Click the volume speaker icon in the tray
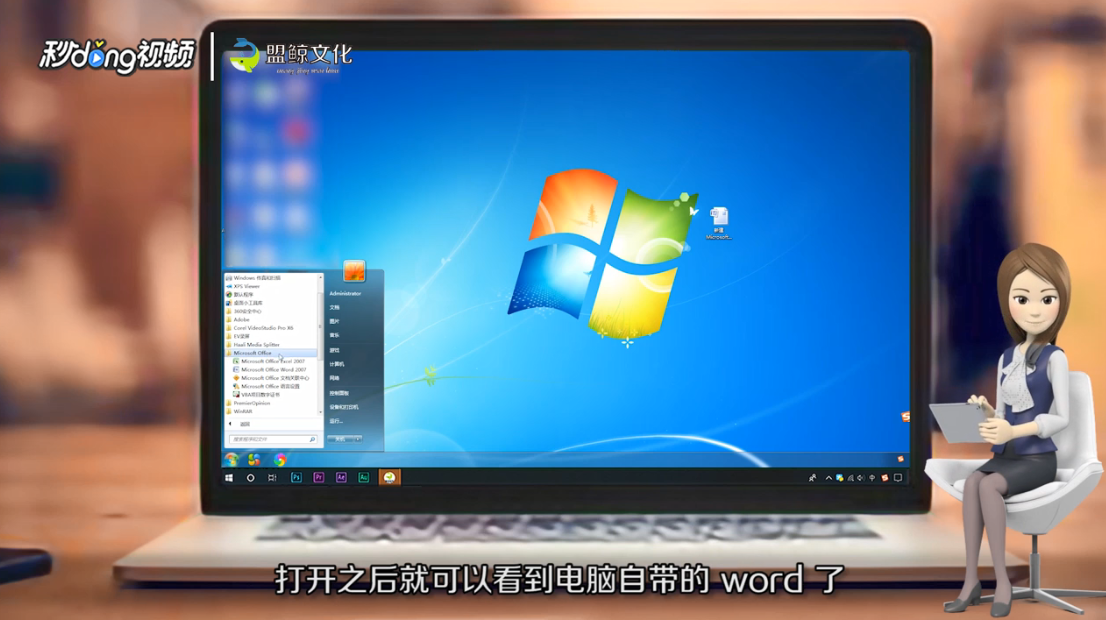 coord(861,478)
